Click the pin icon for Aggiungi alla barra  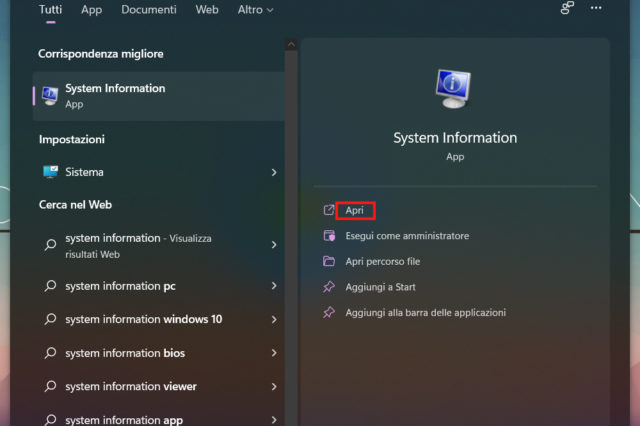point(329,313)
